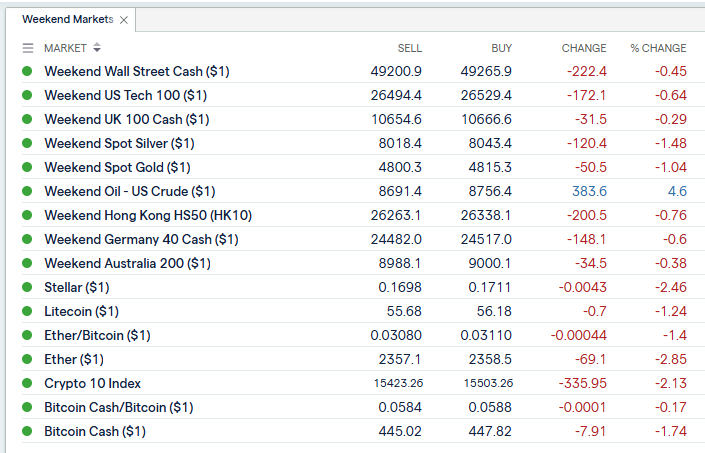Open Weekend Oil - US Crude ($1) market
705x453 pixels.
(129, 191)
